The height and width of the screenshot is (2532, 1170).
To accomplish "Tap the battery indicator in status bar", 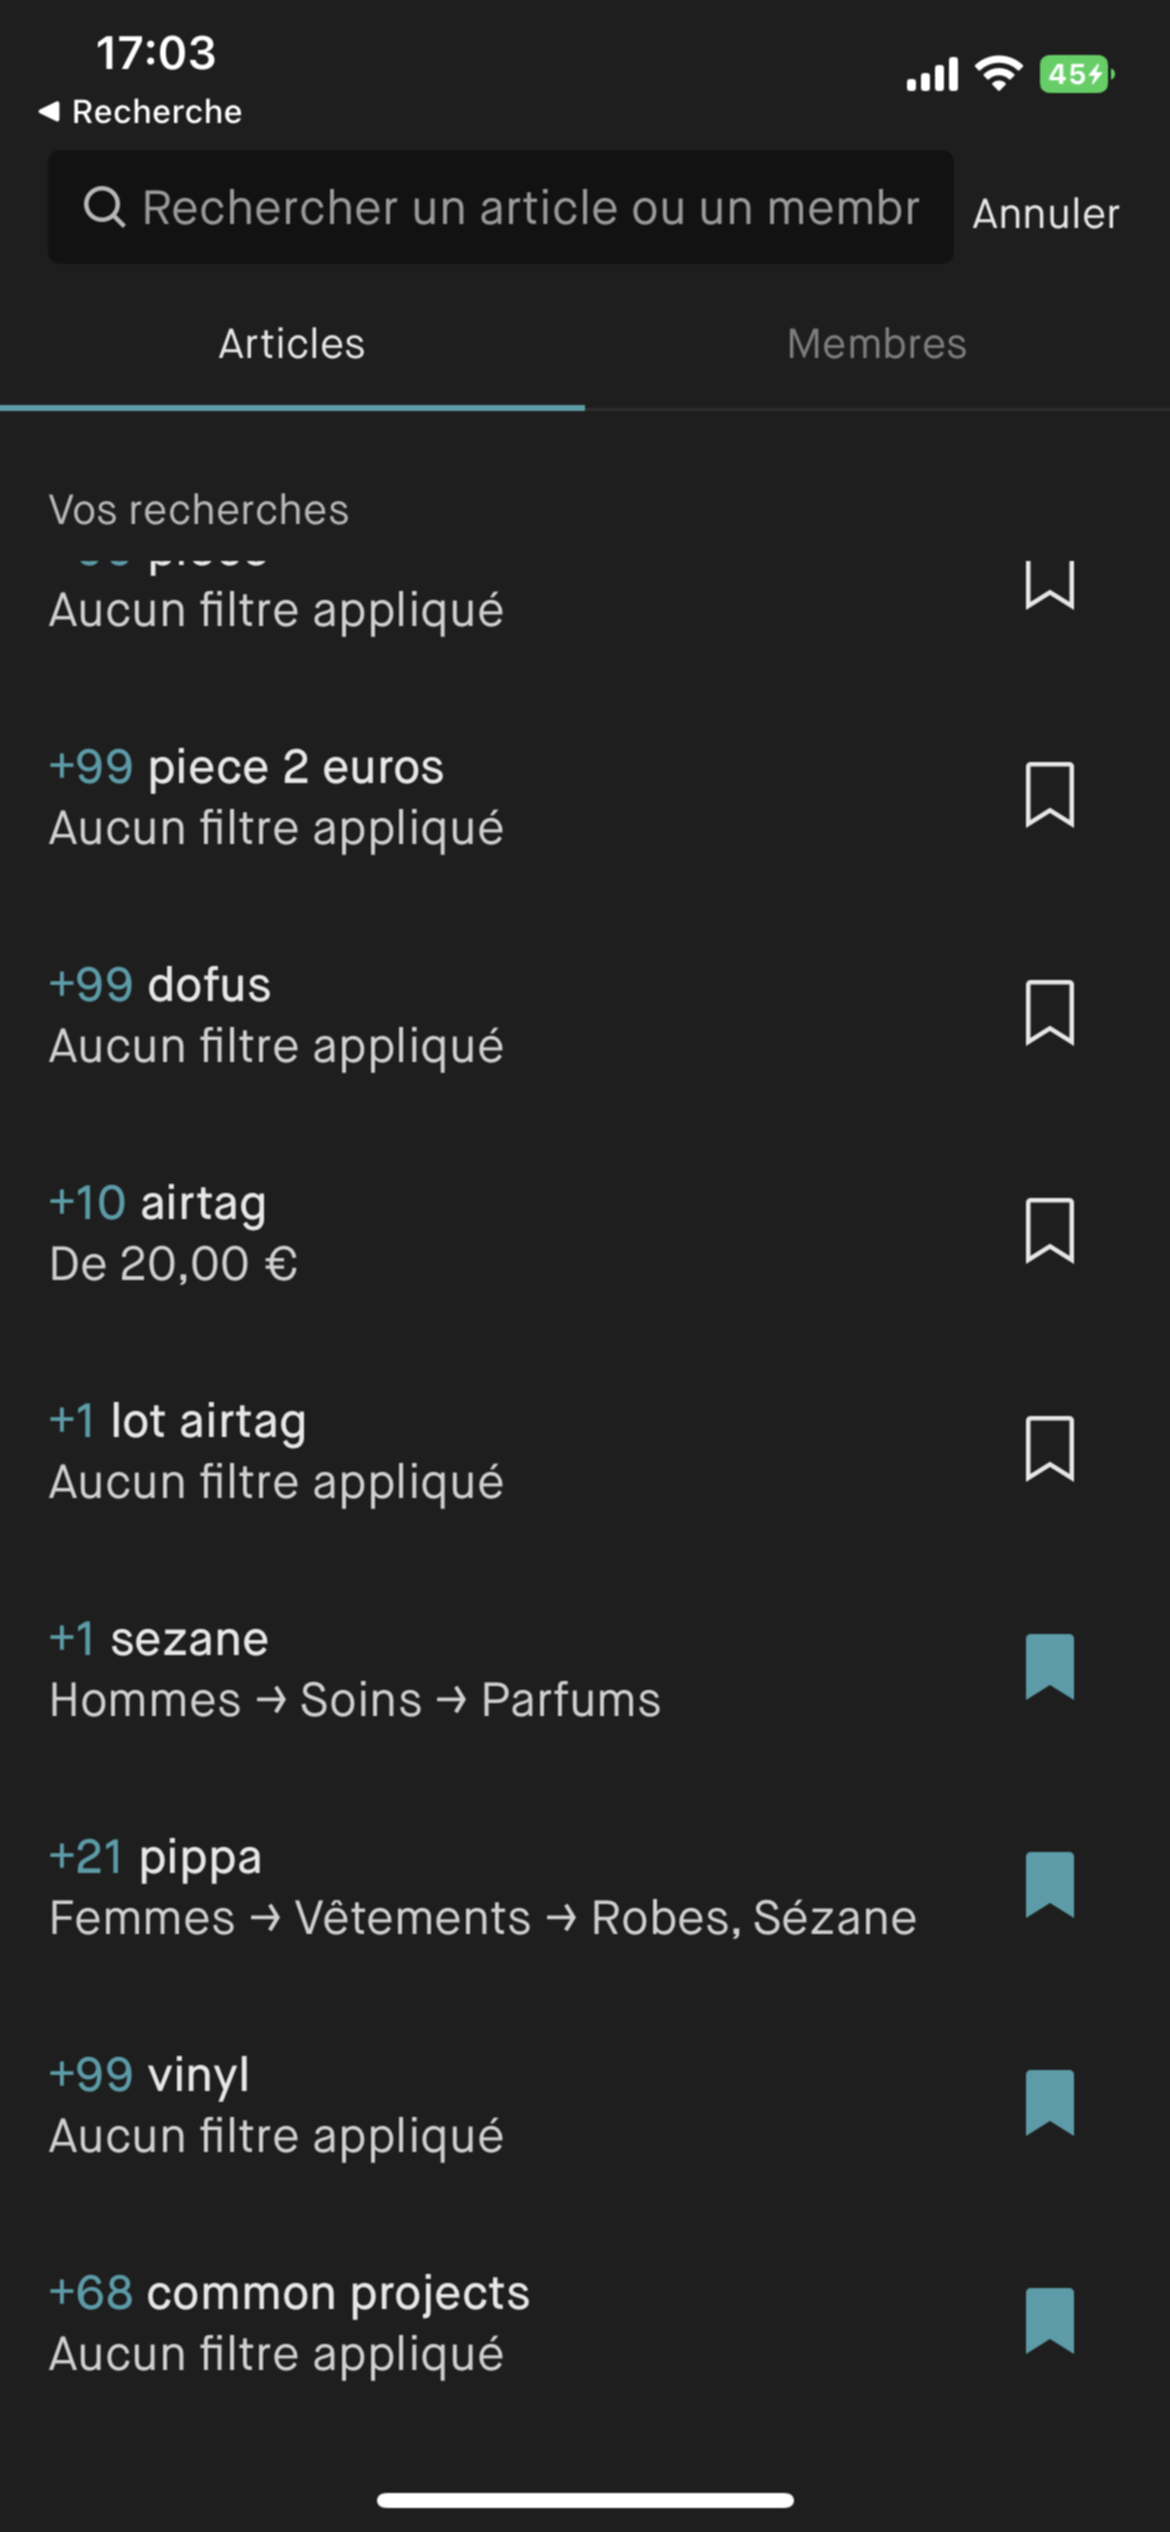I will 1076,74.
